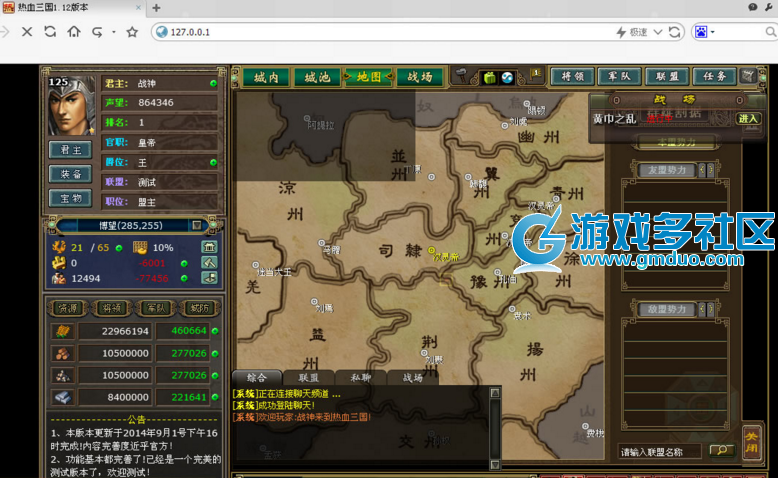Click the wood logs resource icon
This screenshot has width=778, height=478.
pos(63,353)
